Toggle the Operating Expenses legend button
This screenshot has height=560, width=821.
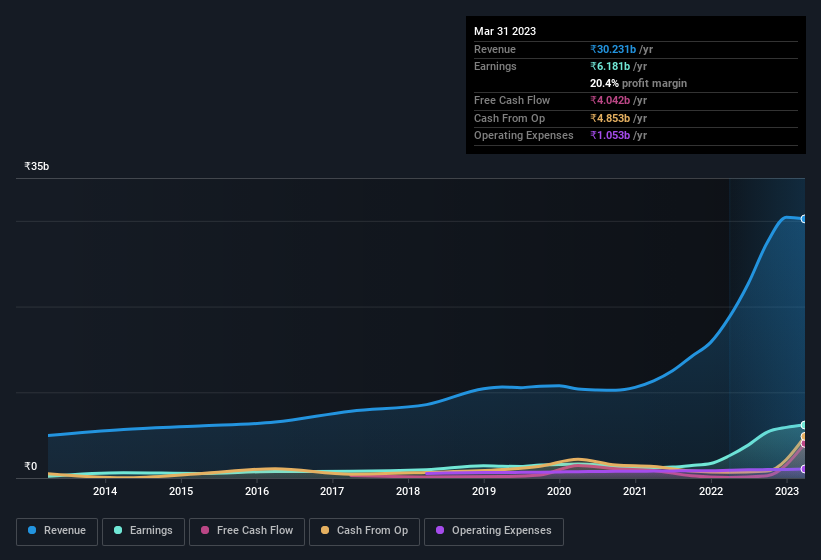494,531
